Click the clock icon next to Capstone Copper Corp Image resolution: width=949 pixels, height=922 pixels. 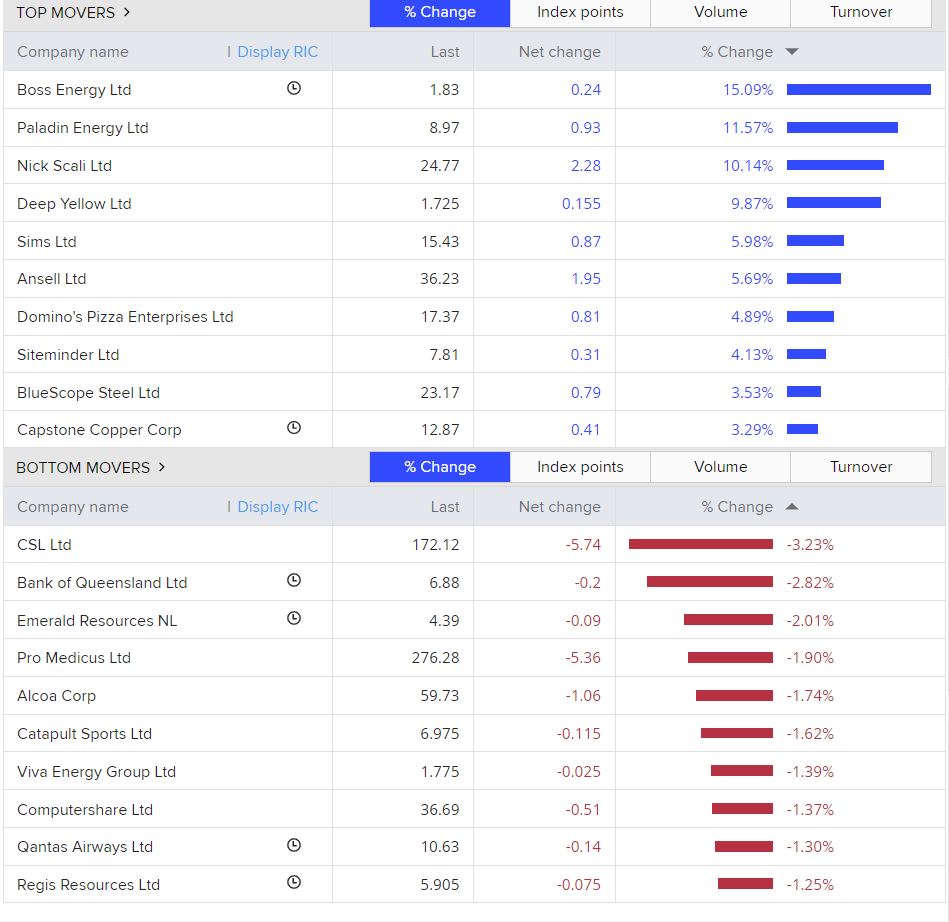point(293,428)
